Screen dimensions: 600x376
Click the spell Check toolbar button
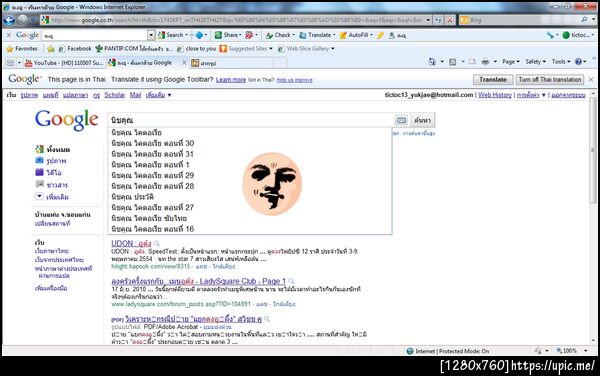(x=280, y=35)
